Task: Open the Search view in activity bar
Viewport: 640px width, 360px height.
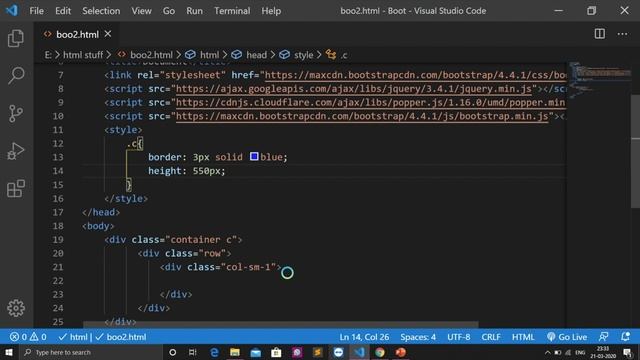Action: click(x=16, y=76)
